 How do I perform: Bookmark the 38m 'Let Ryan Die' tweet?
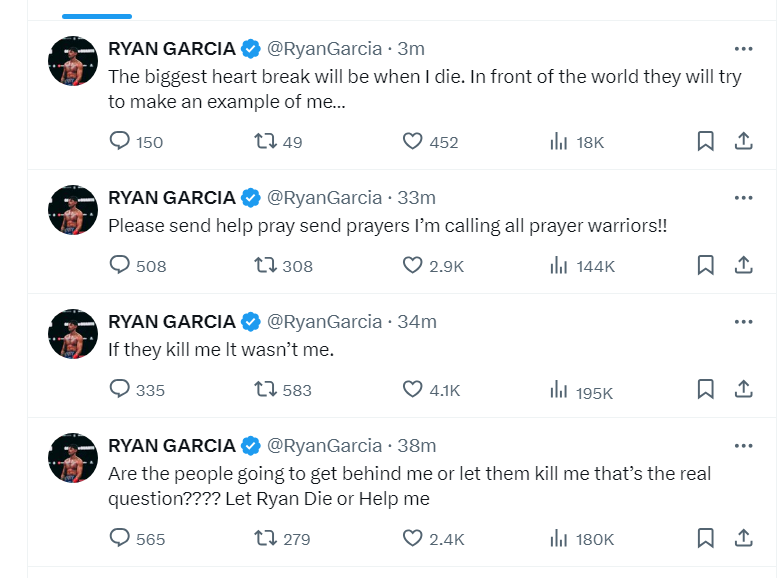click(705, 538)
